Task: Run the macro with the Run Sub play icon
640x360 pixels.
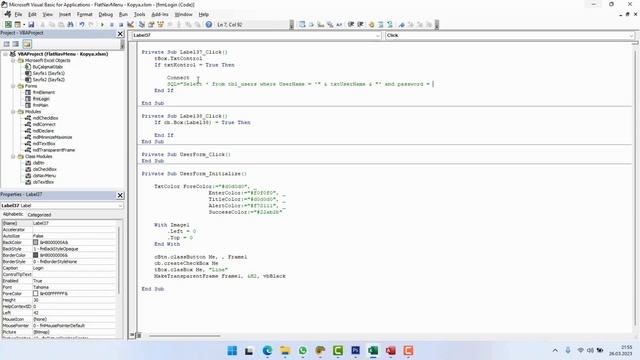Action: point(102,24)
